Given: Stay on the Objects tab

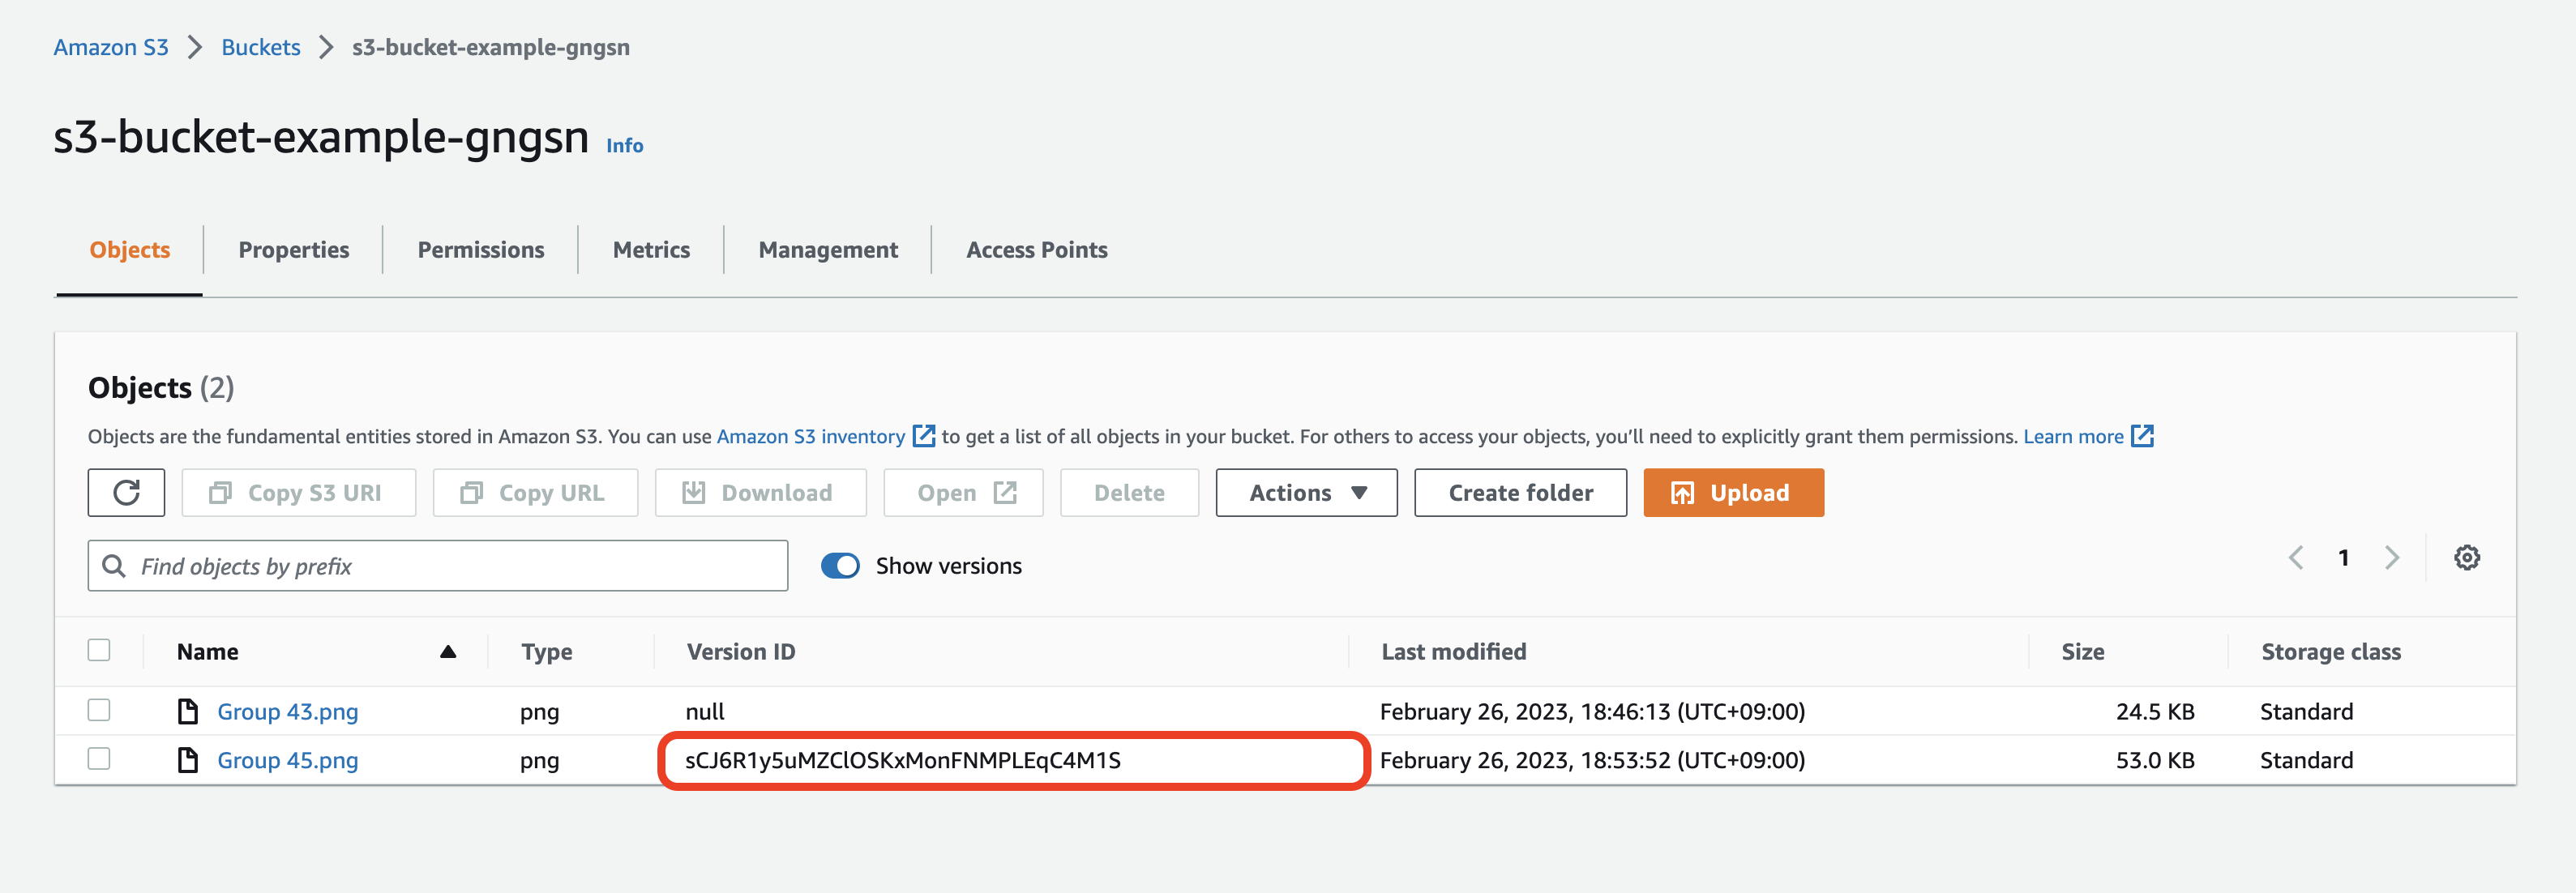Looking at the screenshot, I should [x=130, y=250].
